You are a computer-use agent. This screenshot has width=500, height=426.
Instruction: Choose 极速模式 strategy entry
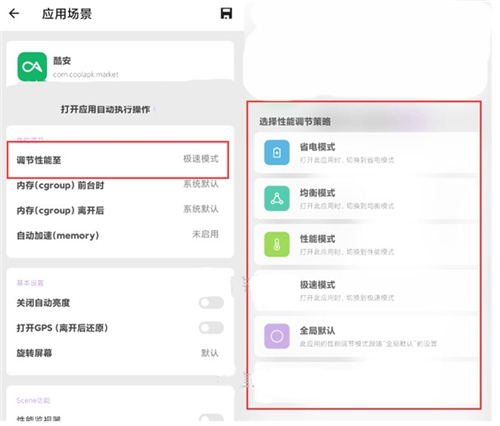(x=366, y=291)
